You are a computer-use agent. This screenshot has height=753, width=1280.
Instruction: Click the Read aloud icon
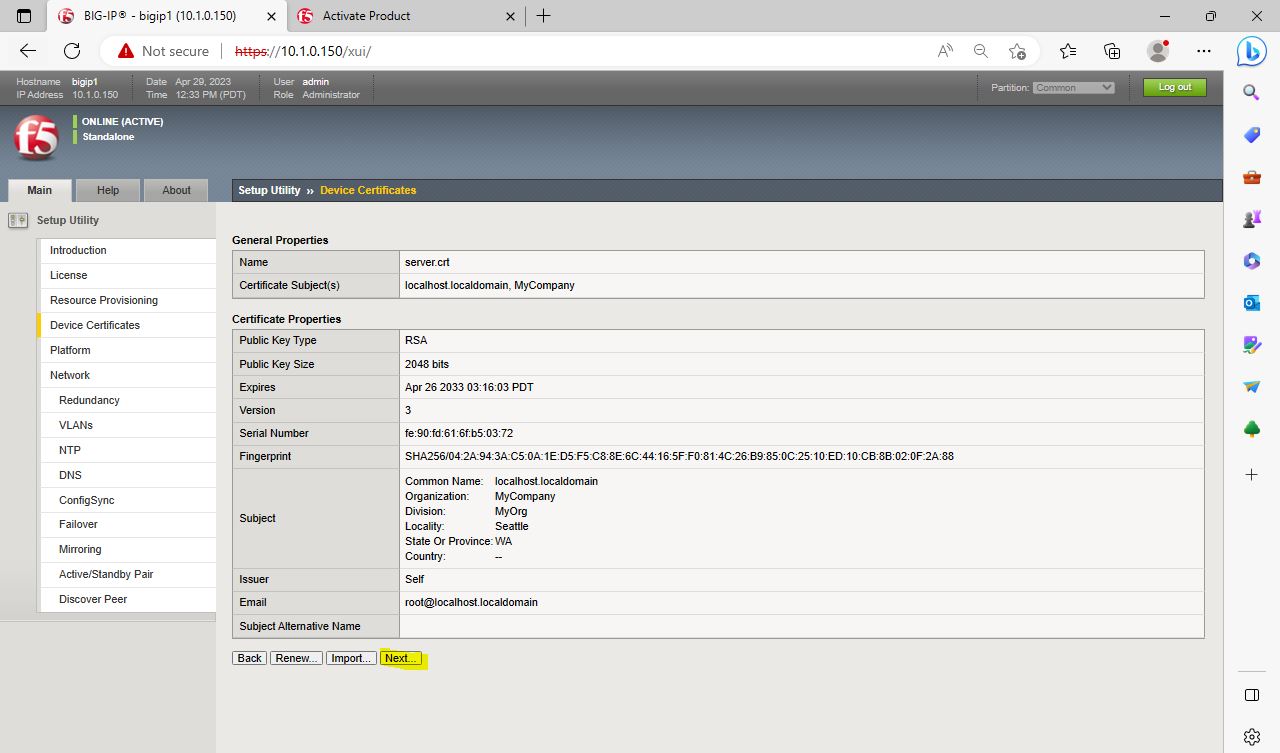coord(945,51)
